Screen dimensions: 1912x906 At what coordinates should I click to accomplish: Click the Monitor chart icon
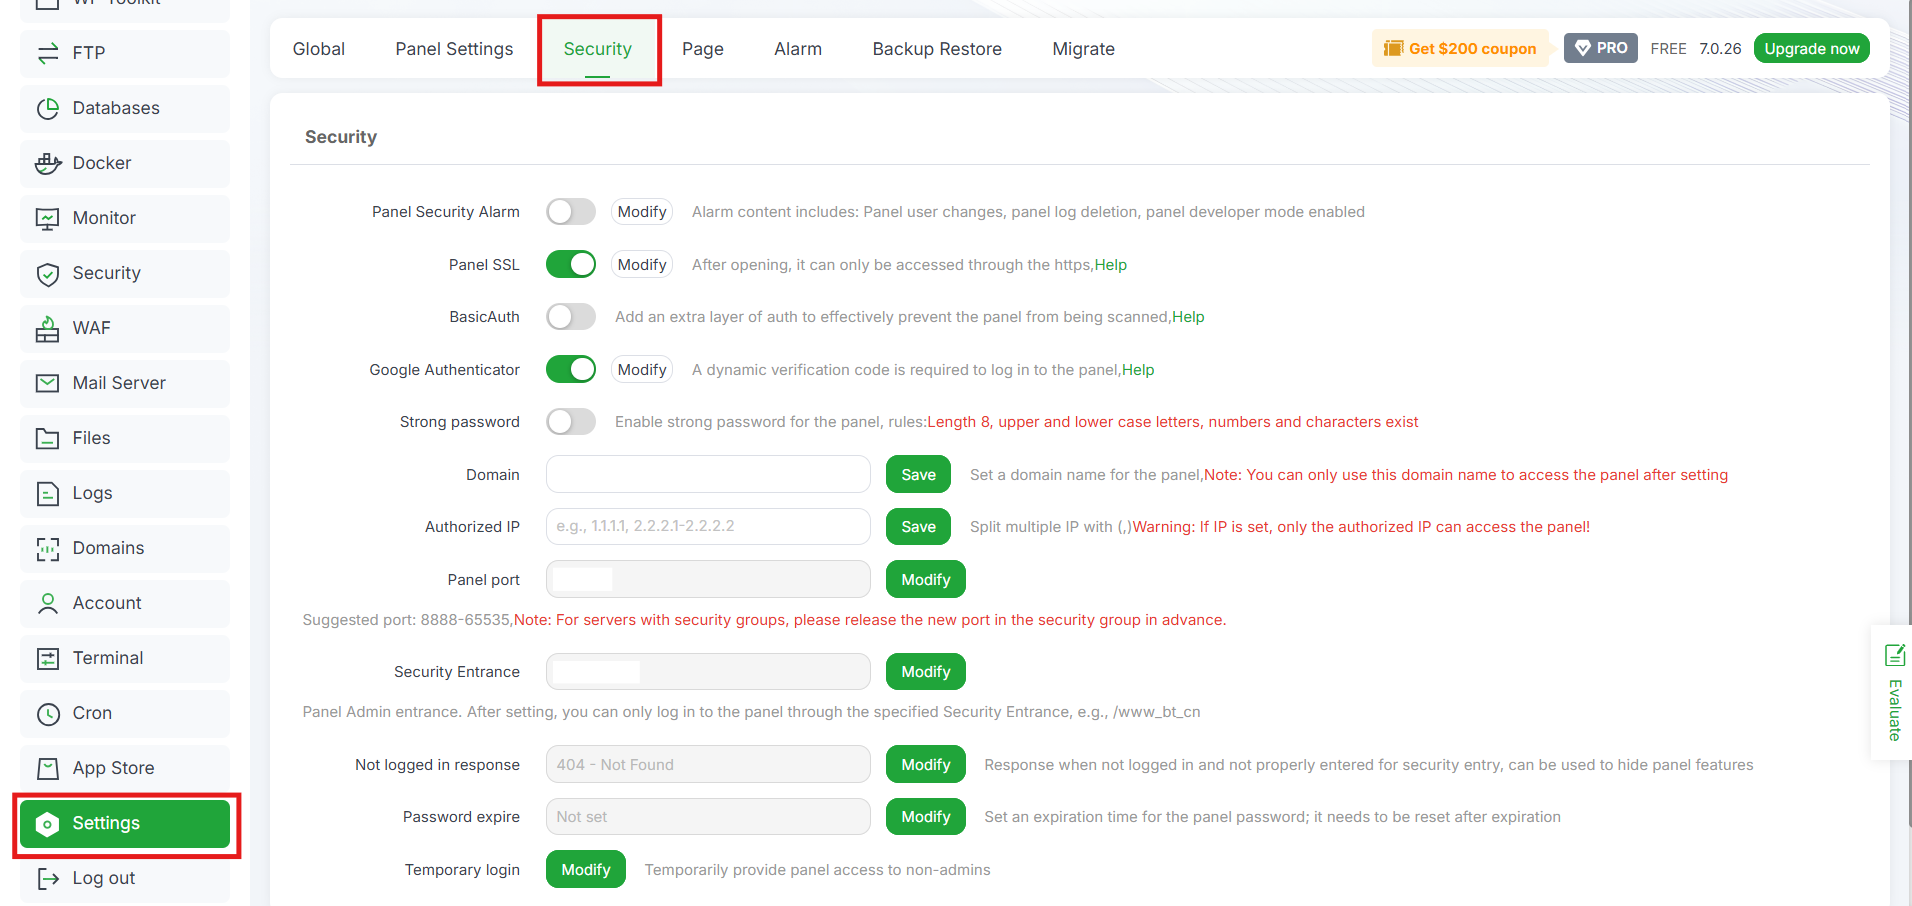[x=48, y=218]
